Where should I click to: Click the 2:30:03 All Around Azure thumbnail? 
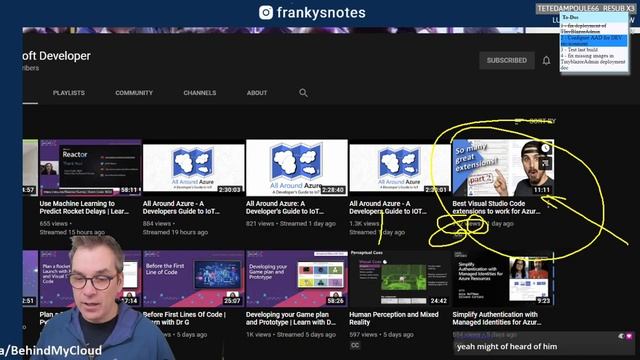click(x=193, y=168)
